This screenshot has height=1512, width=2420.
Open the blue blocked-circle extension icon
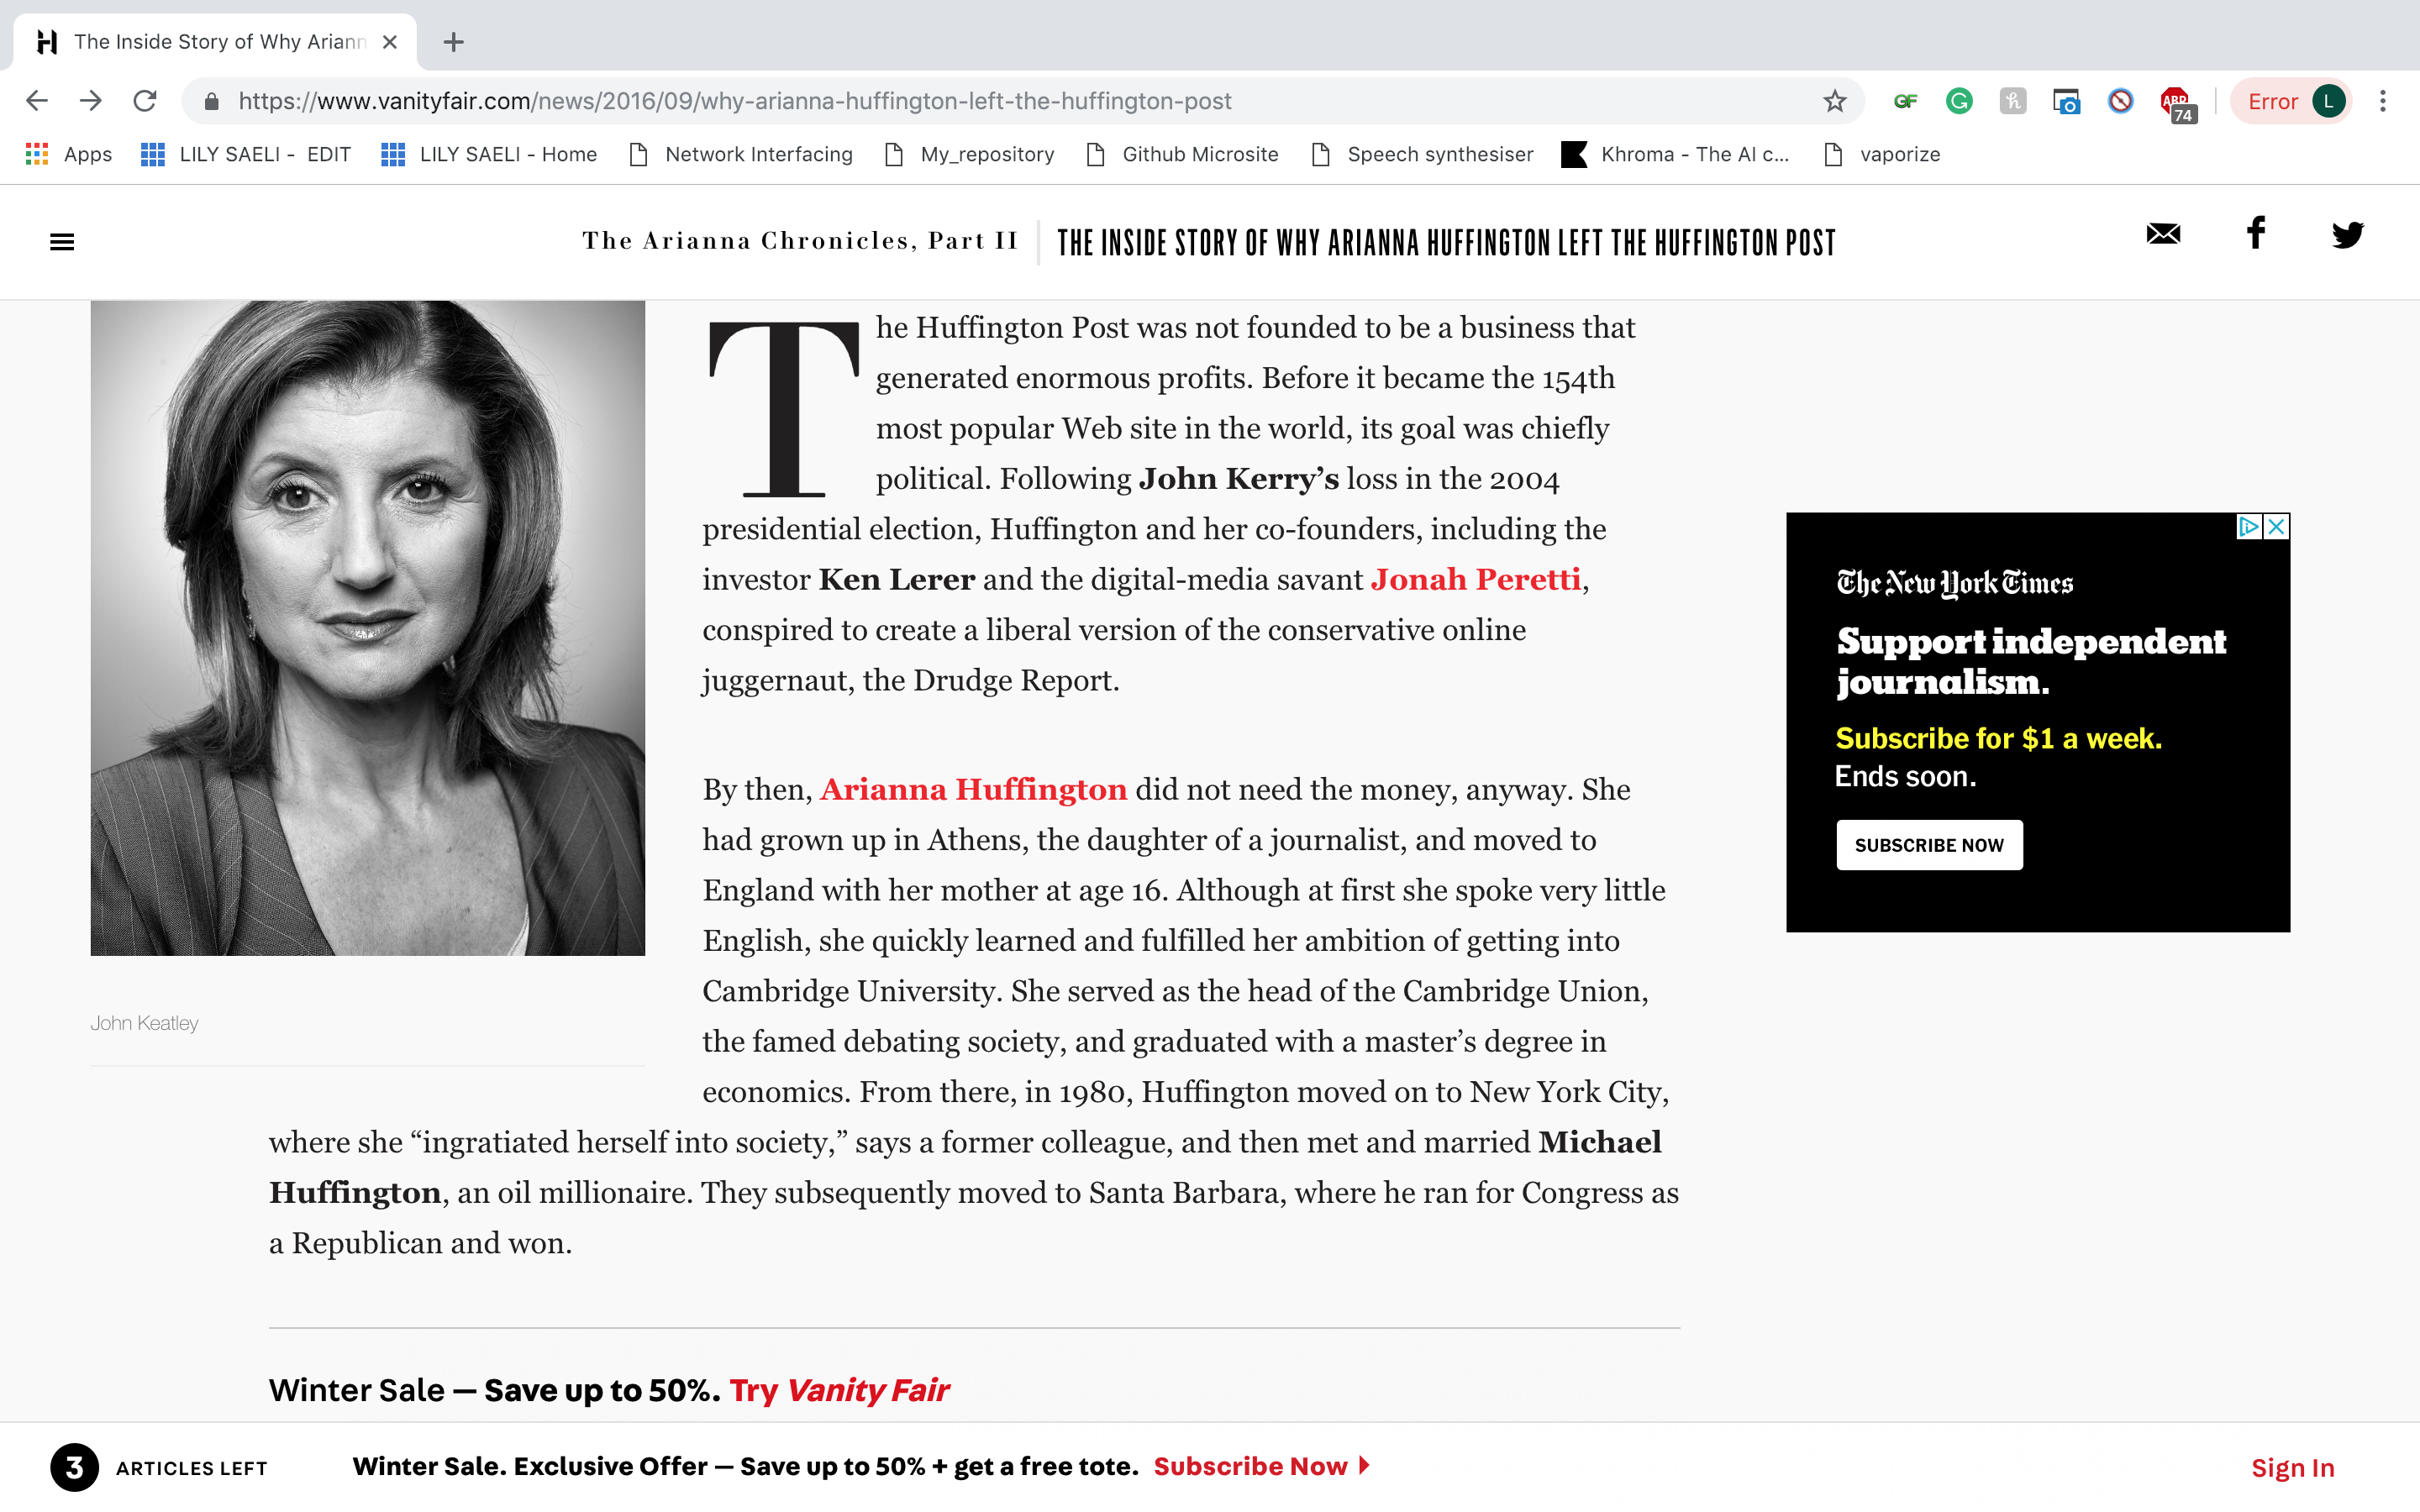click(2120, 101)
